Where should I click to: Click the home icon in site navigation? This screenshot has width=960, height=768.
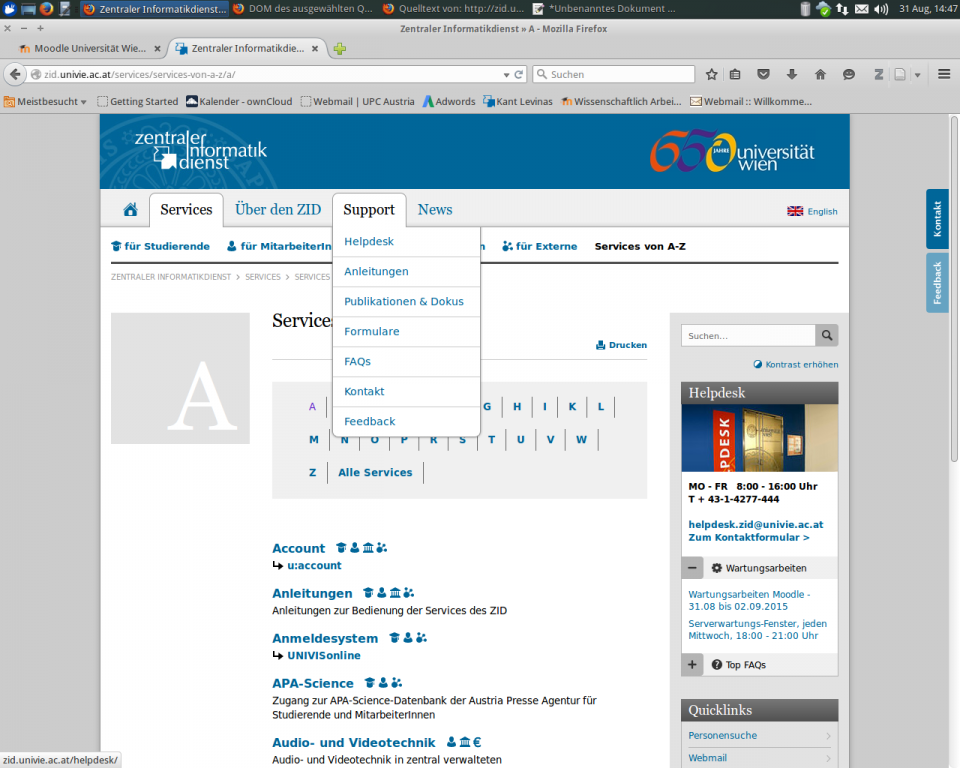pyautogui.click(x=130, y=210)
